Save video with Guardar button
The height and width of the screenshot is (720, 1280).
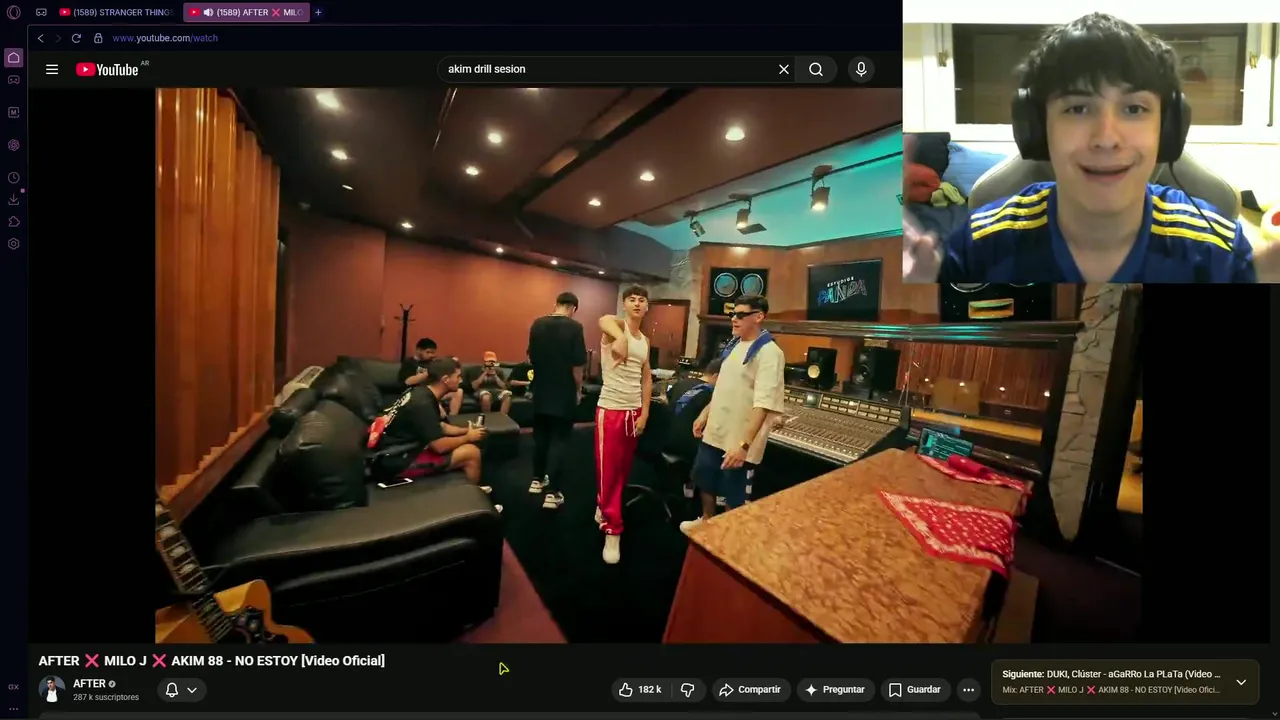915,690
